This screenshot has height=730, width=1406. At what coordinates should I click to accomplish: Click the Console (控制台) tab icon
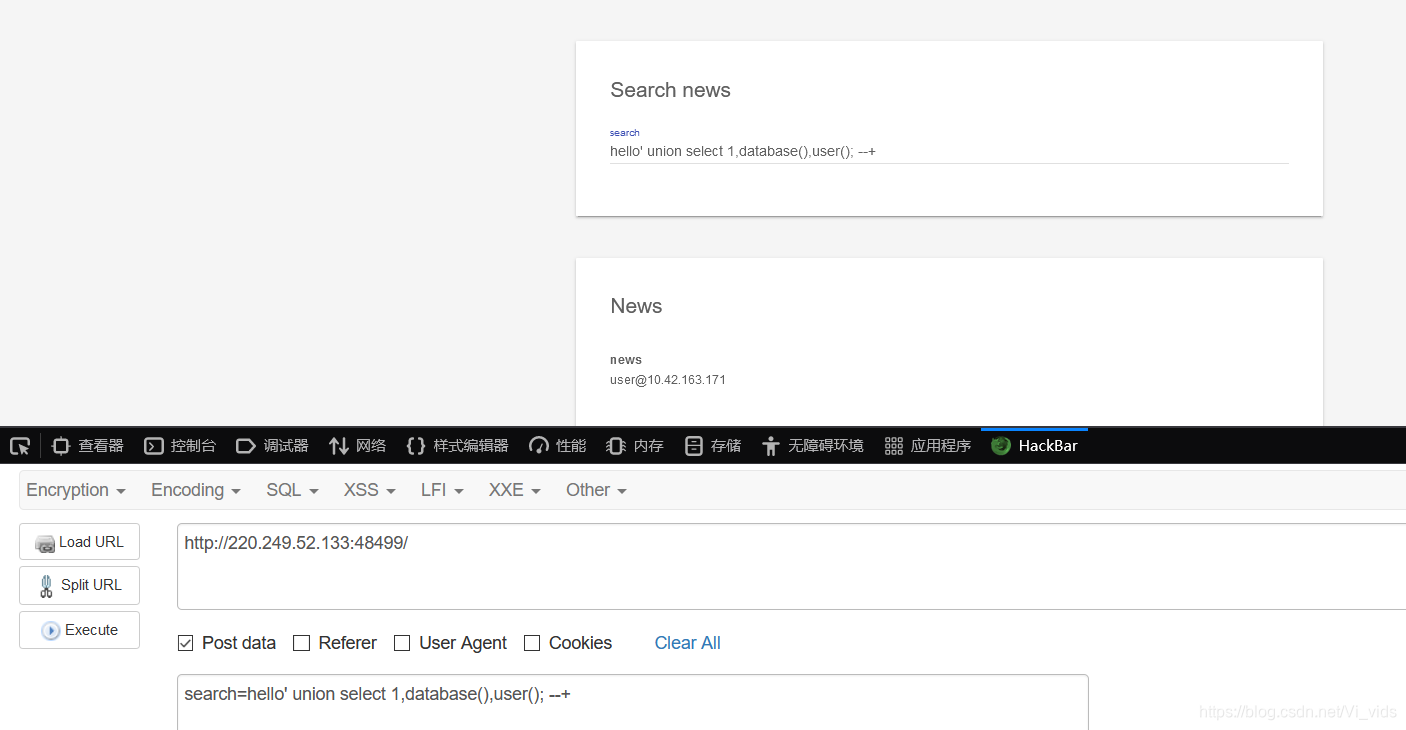point(154,446)
